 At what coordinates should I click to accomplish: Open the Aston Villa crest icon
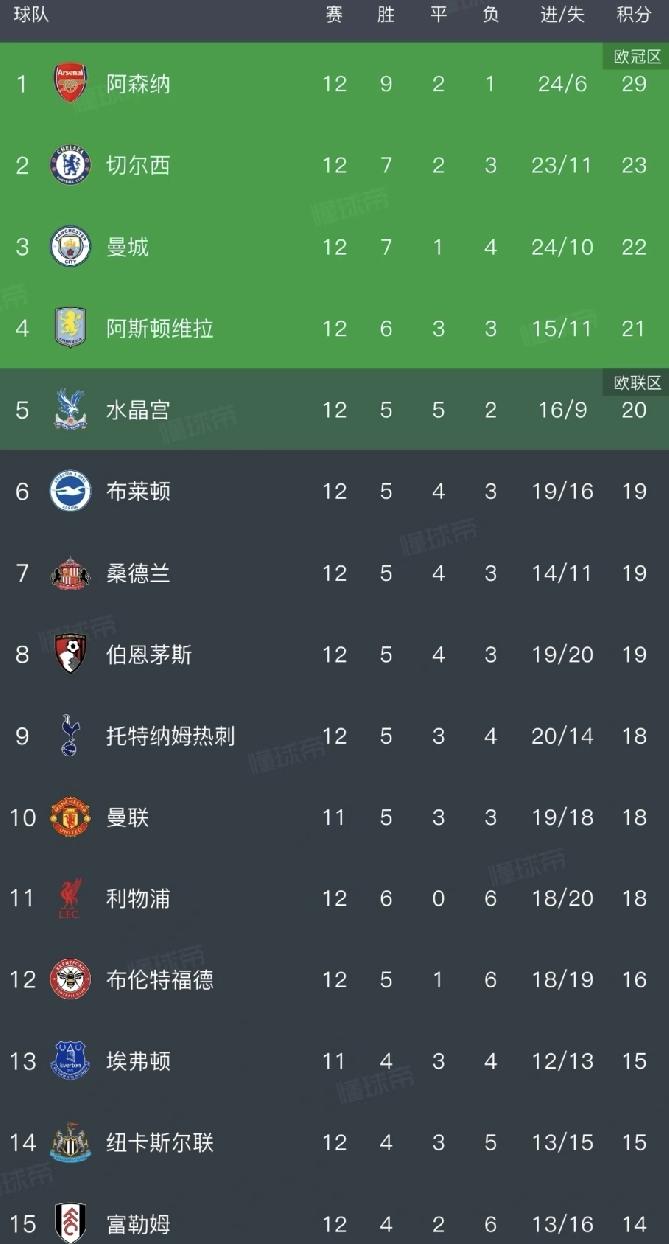tap(71, 328)
